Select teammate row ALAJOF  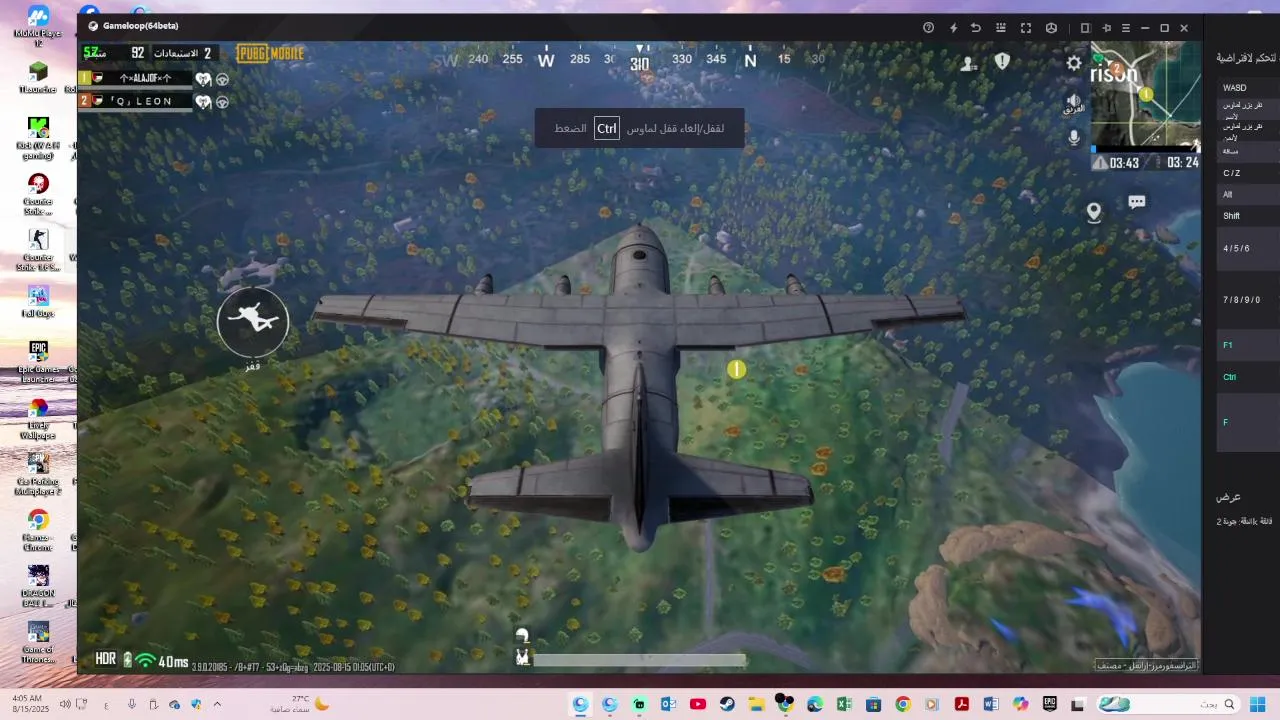[135, 78]
